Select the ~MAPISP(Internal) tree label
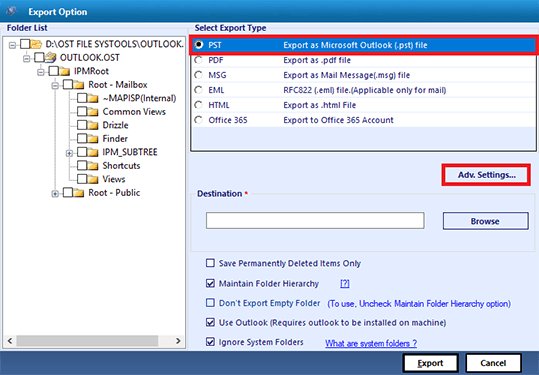 tap(139, 98)
